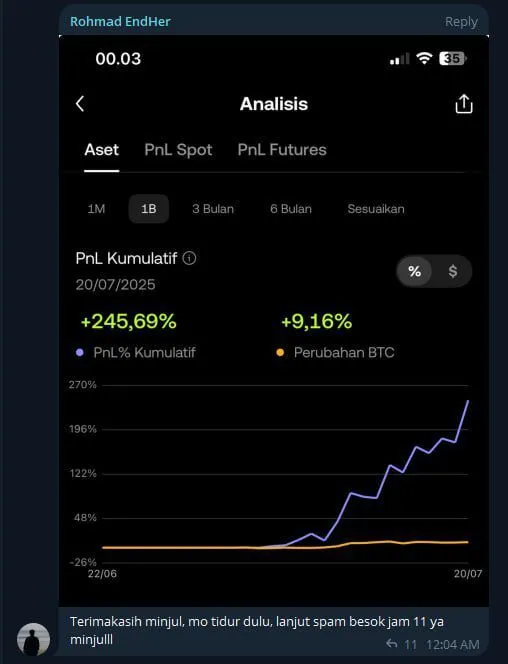This screenshot has height=664, width=508.
Task: Switch to the PnL Spot tab
Action: pos(178,149)
